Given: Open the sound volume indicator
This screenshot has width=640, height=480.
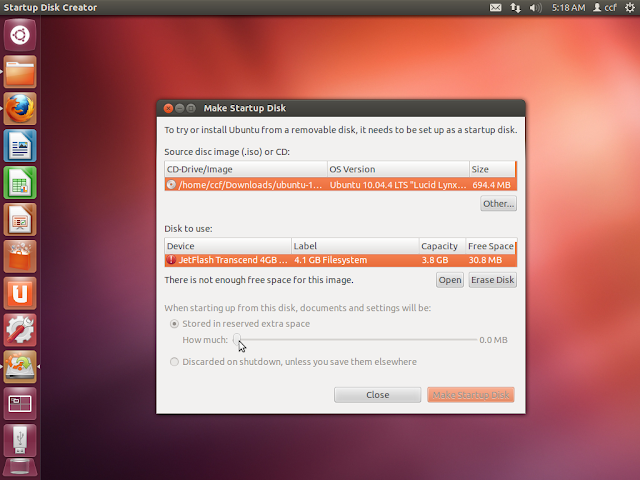Looking at the screenshot, I should [535, 8].
